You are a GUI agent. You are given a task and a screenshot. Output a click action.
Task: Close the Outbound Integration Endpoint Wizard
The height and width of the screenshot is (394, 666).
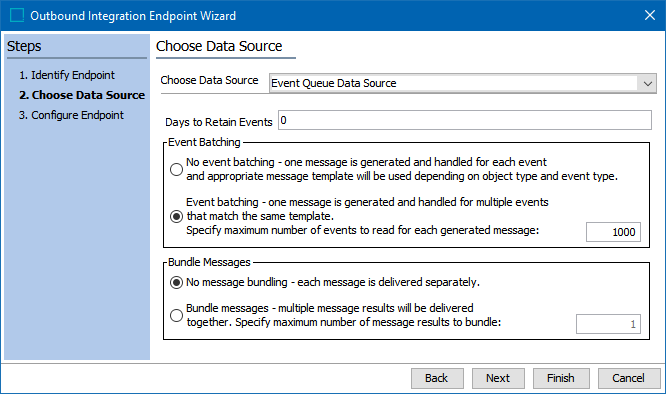(650, 15)
